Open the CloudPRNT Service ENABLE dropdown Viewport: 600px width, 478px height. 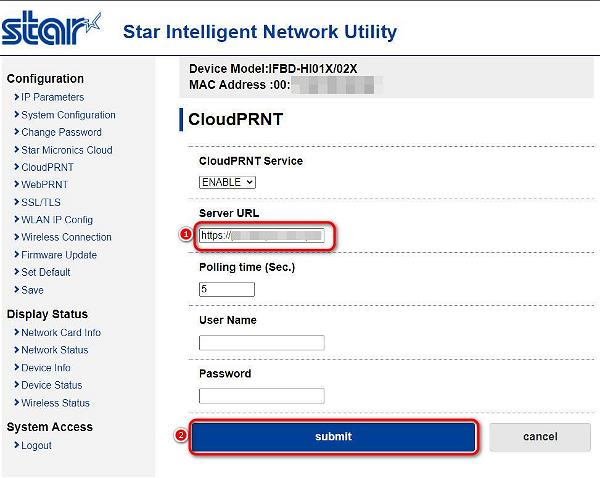click(227, 182)
